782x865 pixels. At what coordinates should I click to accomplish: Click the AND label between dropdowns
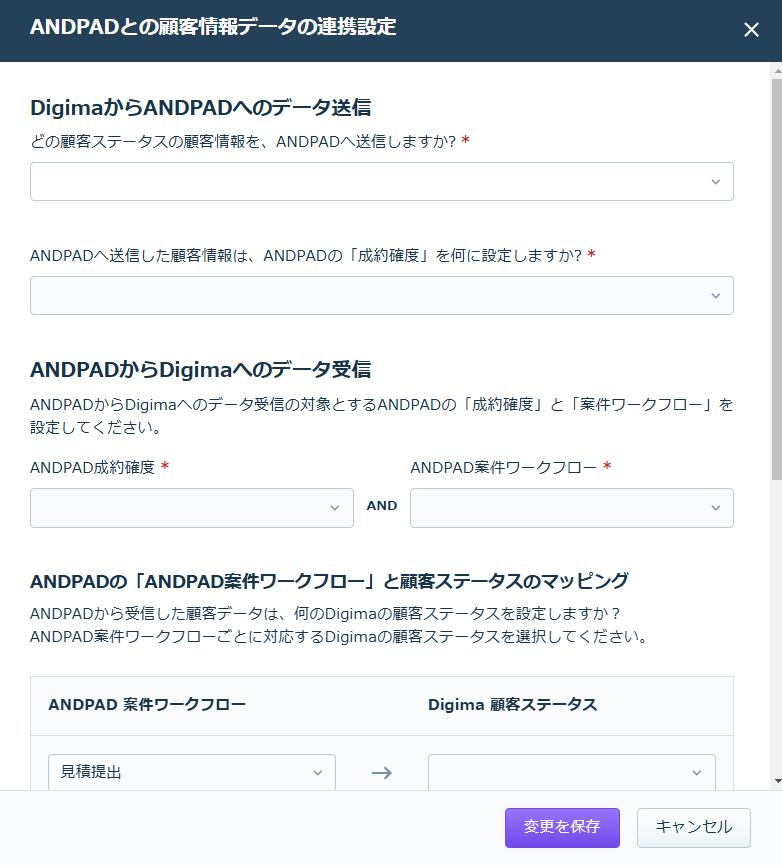pyautogui.click(x=382, y=506)
